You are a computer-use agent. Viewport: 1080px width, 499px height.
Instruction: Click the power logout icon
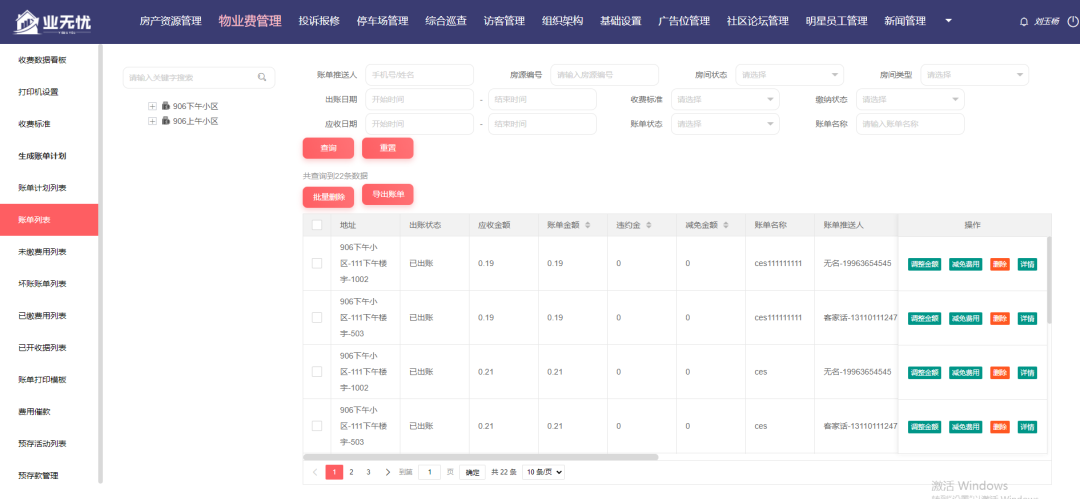click(x=1072, y=22)
